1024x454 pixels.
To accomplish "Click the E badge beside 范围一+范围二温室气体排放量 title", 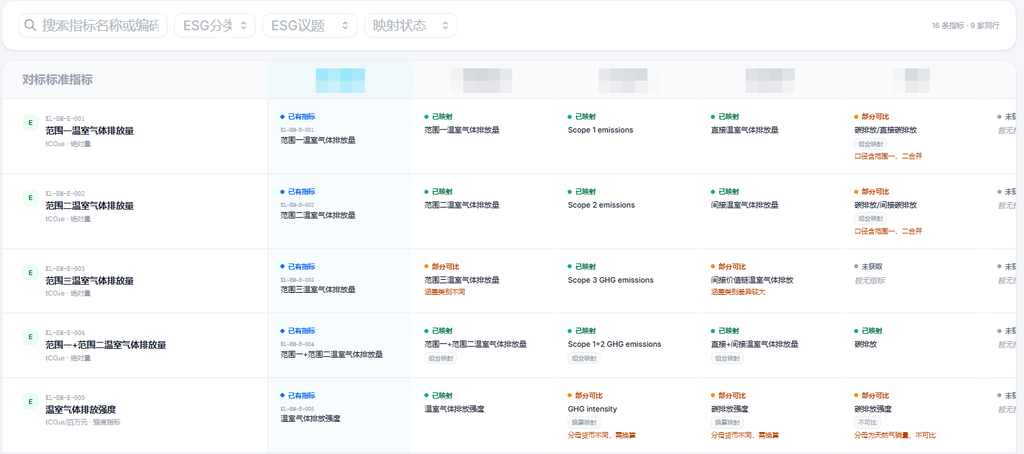I will tap(30, 336).
